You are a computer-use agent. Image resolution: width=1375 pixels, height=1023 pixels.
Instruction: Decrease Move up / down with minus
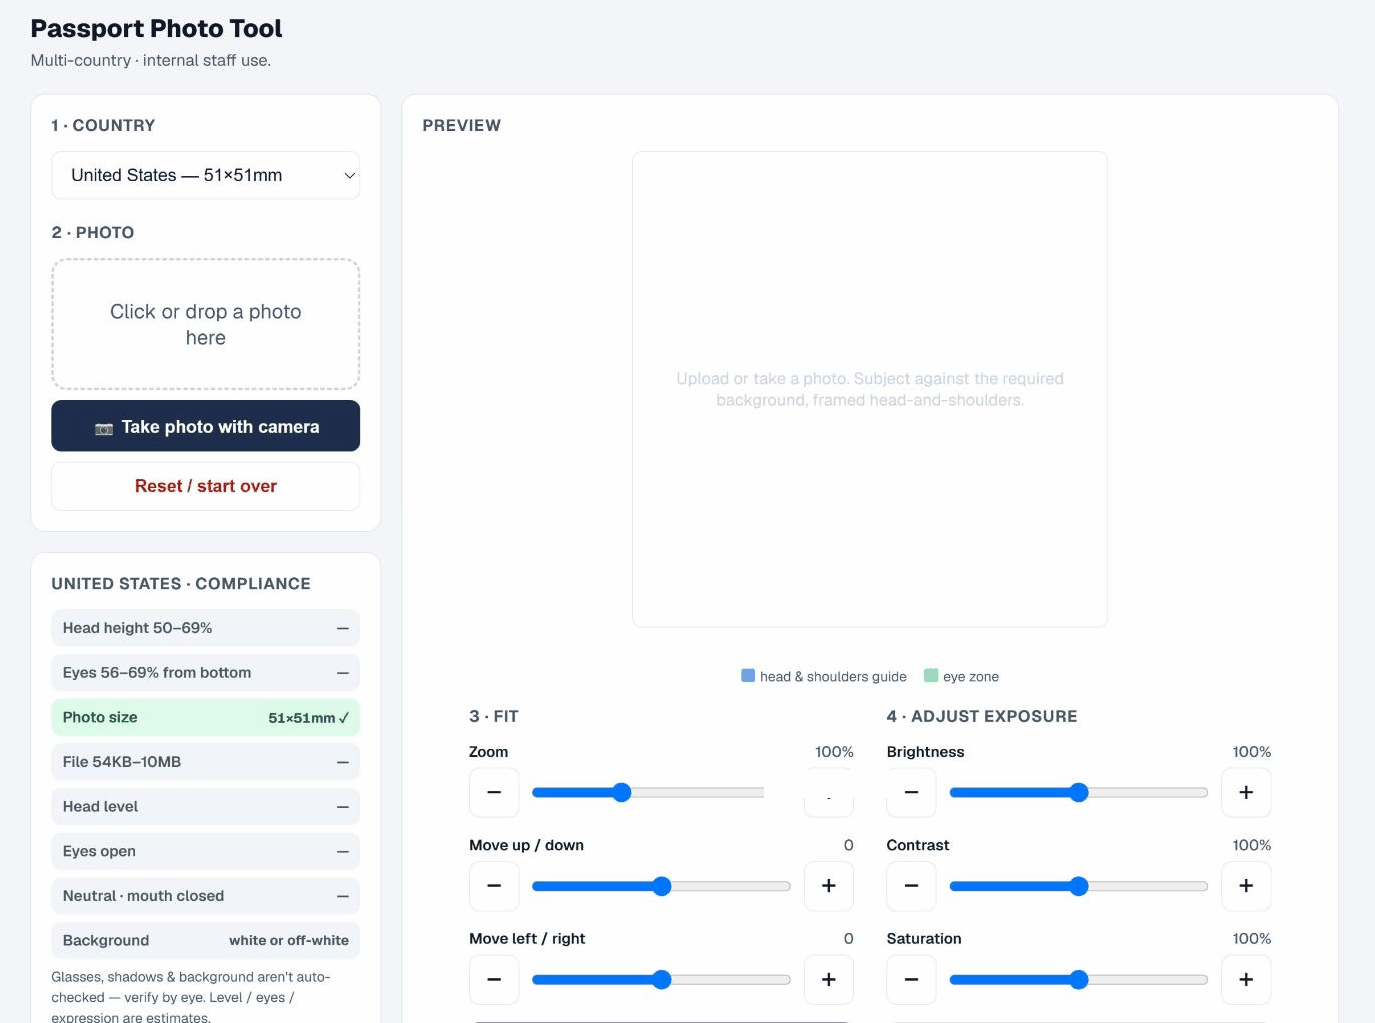[494, 886]
